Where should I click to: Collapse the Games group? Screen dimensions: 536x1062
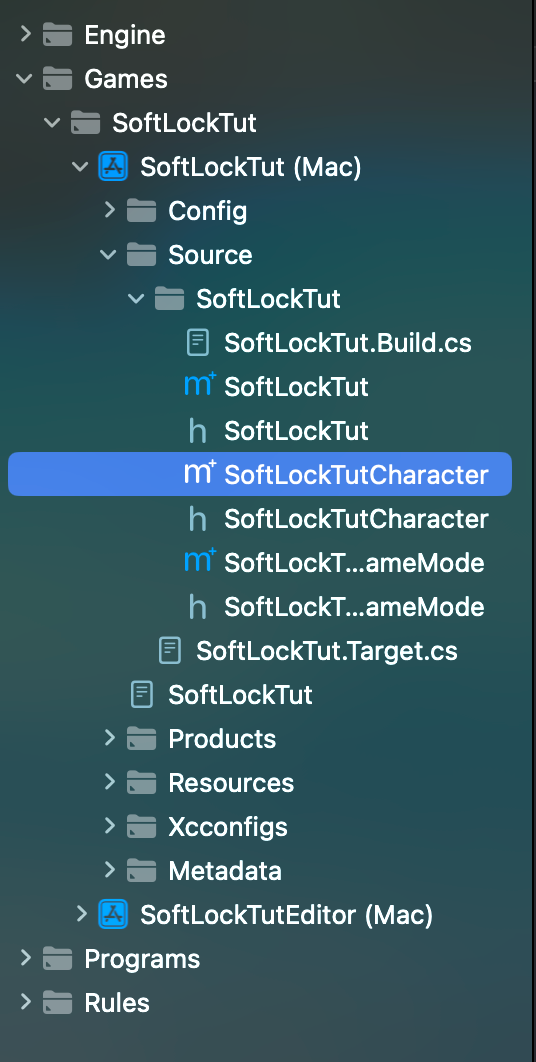click(x=25, y=79)
